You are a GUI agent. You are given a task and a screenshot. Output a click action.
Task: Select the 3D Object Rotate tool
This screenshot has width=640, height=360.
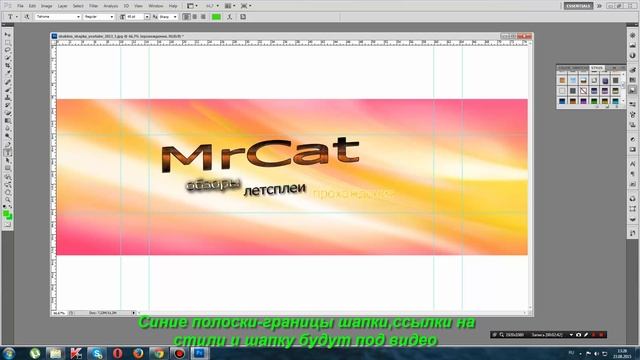pyautogui.click(x=8, y=177)
